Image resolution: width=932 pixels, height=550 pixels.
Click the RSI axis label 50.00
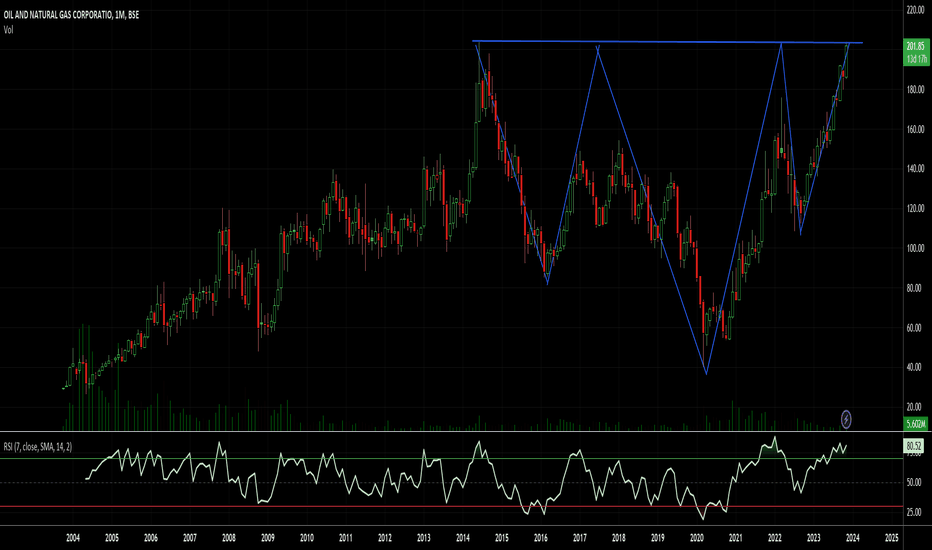point(914,483)
